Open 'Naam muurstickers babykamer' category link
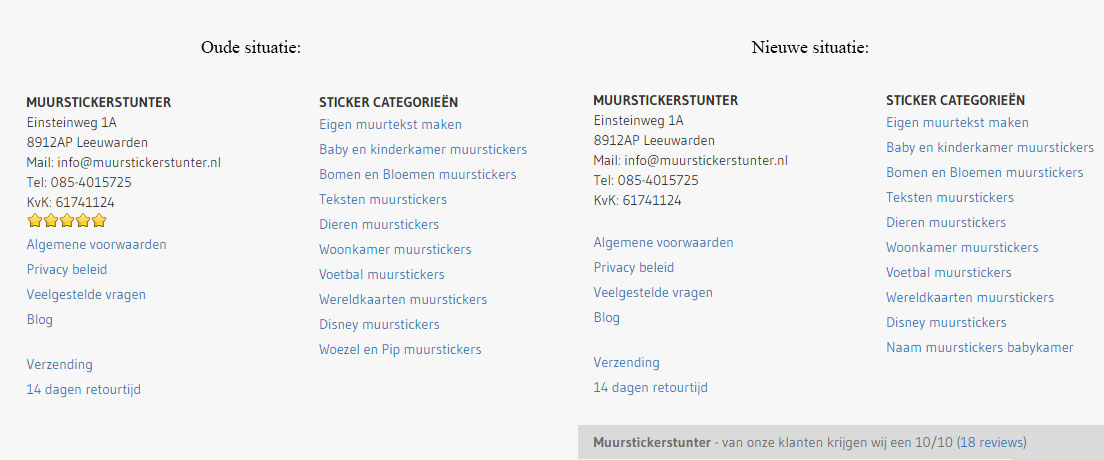1104x460 pixels. (x=979, y=348)
